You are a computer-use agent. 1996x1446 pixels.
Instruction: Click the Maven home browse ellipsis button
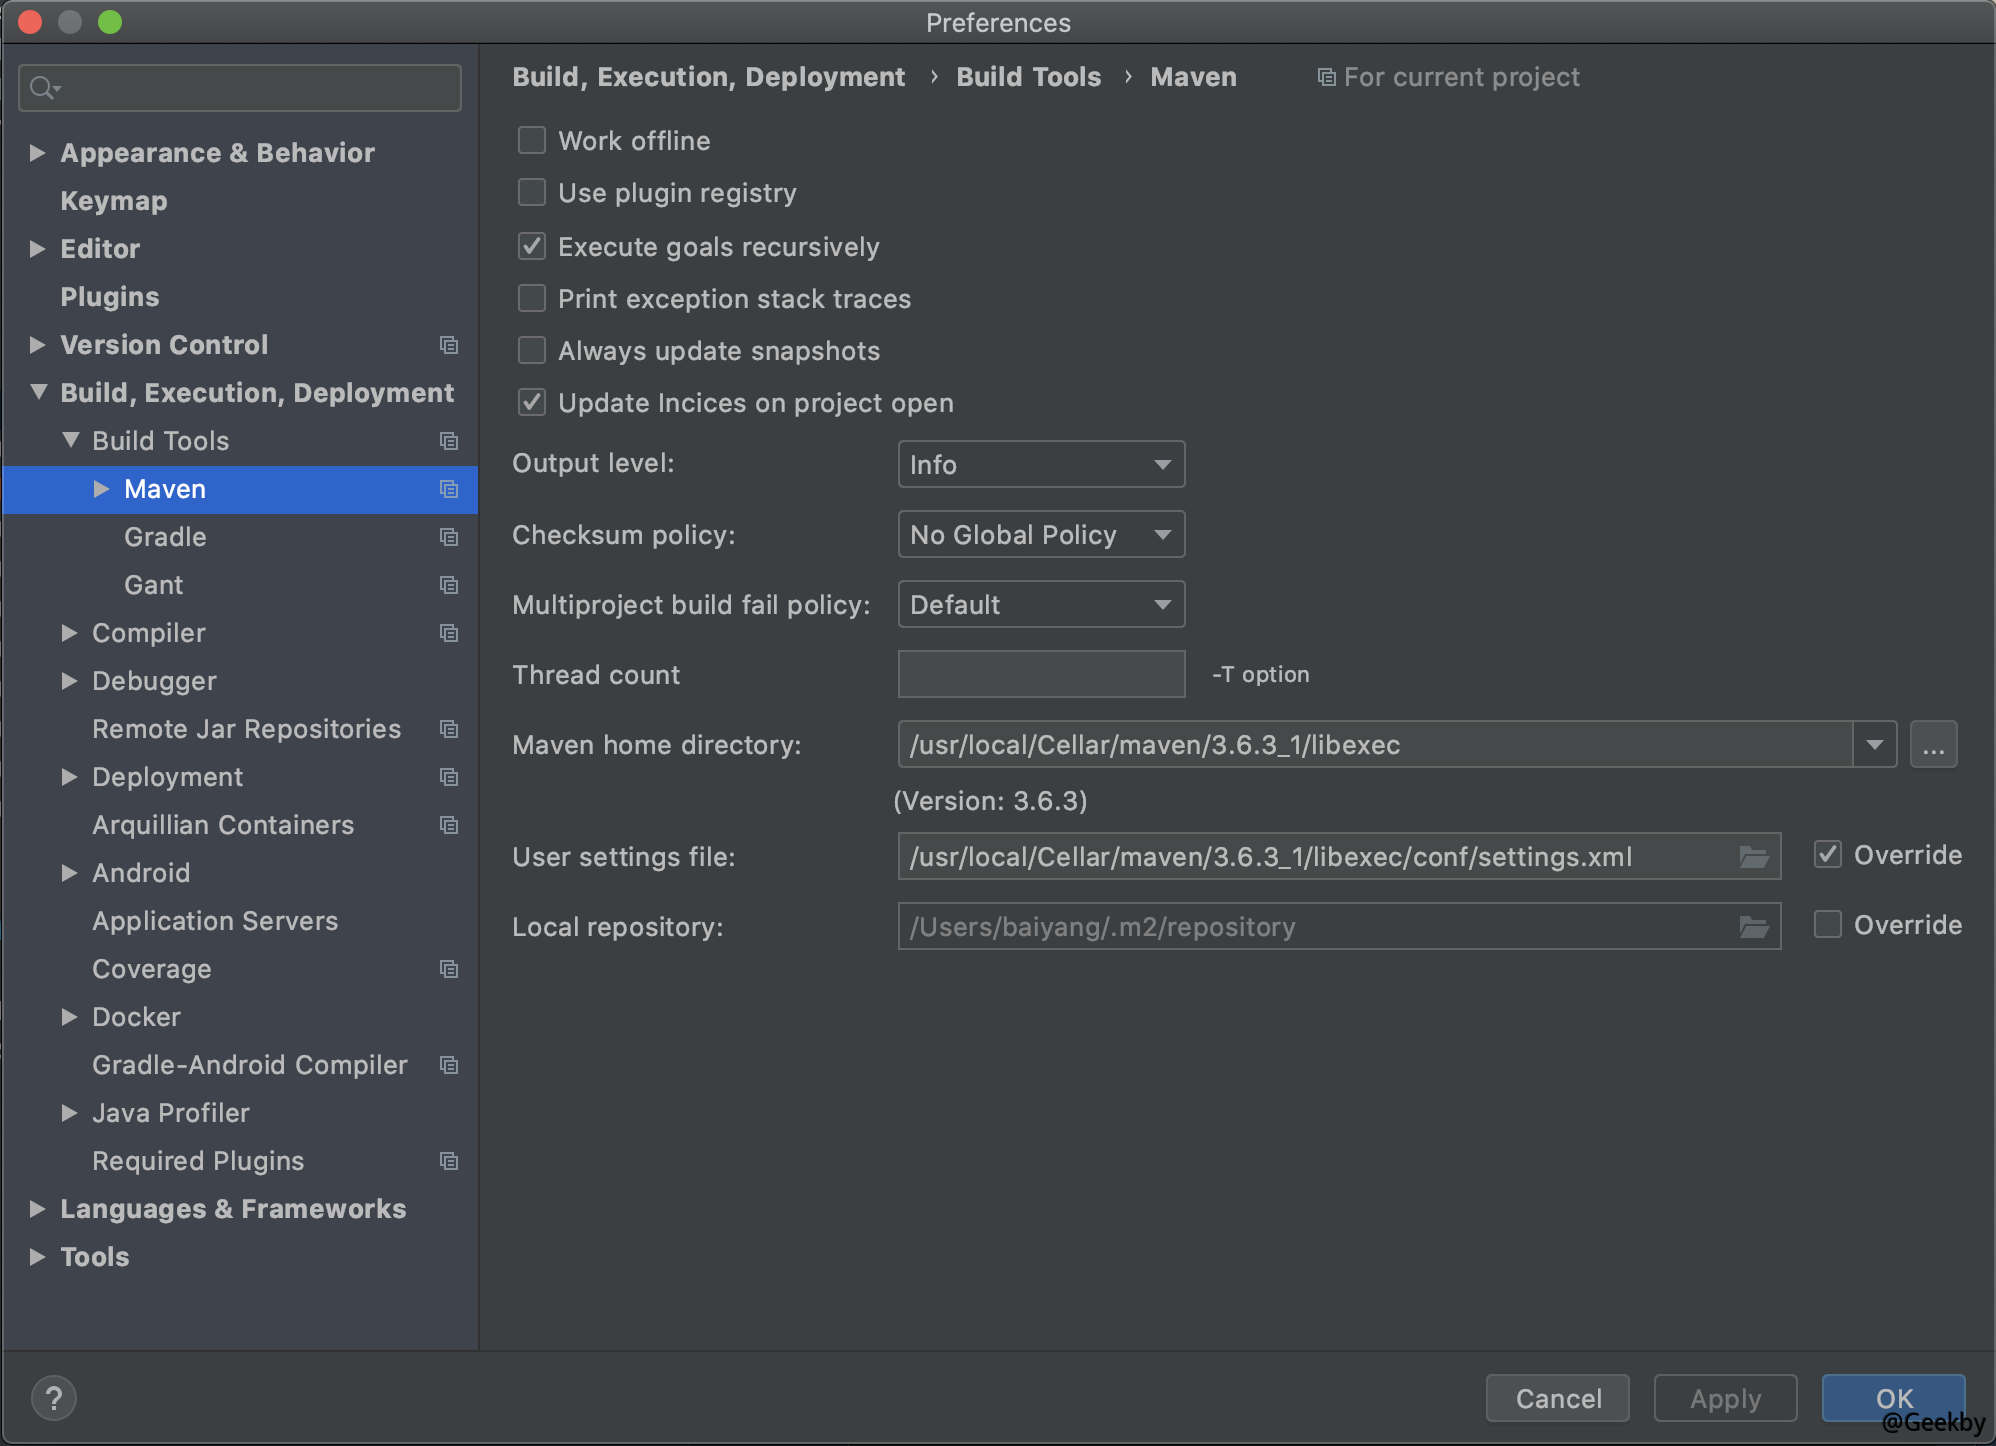pos(1932,745)
